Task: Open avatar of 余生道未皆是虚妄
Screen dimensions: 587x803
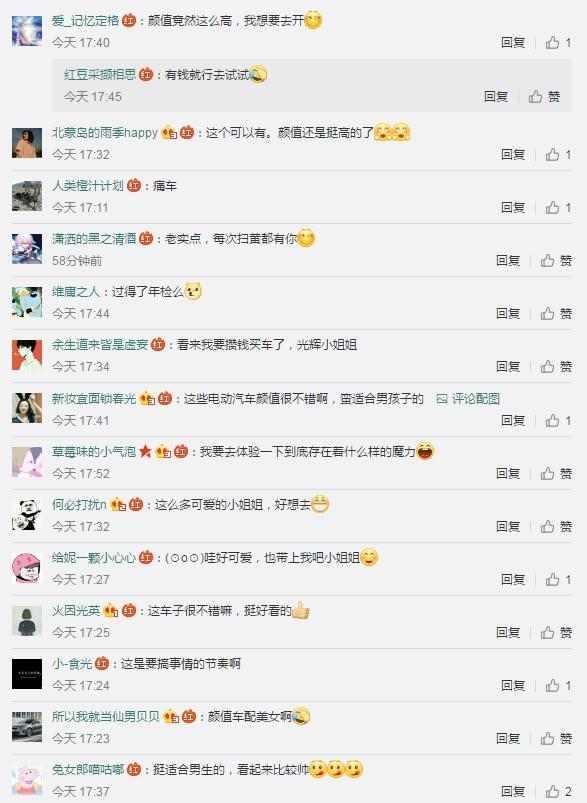Action: coord(27,355)
